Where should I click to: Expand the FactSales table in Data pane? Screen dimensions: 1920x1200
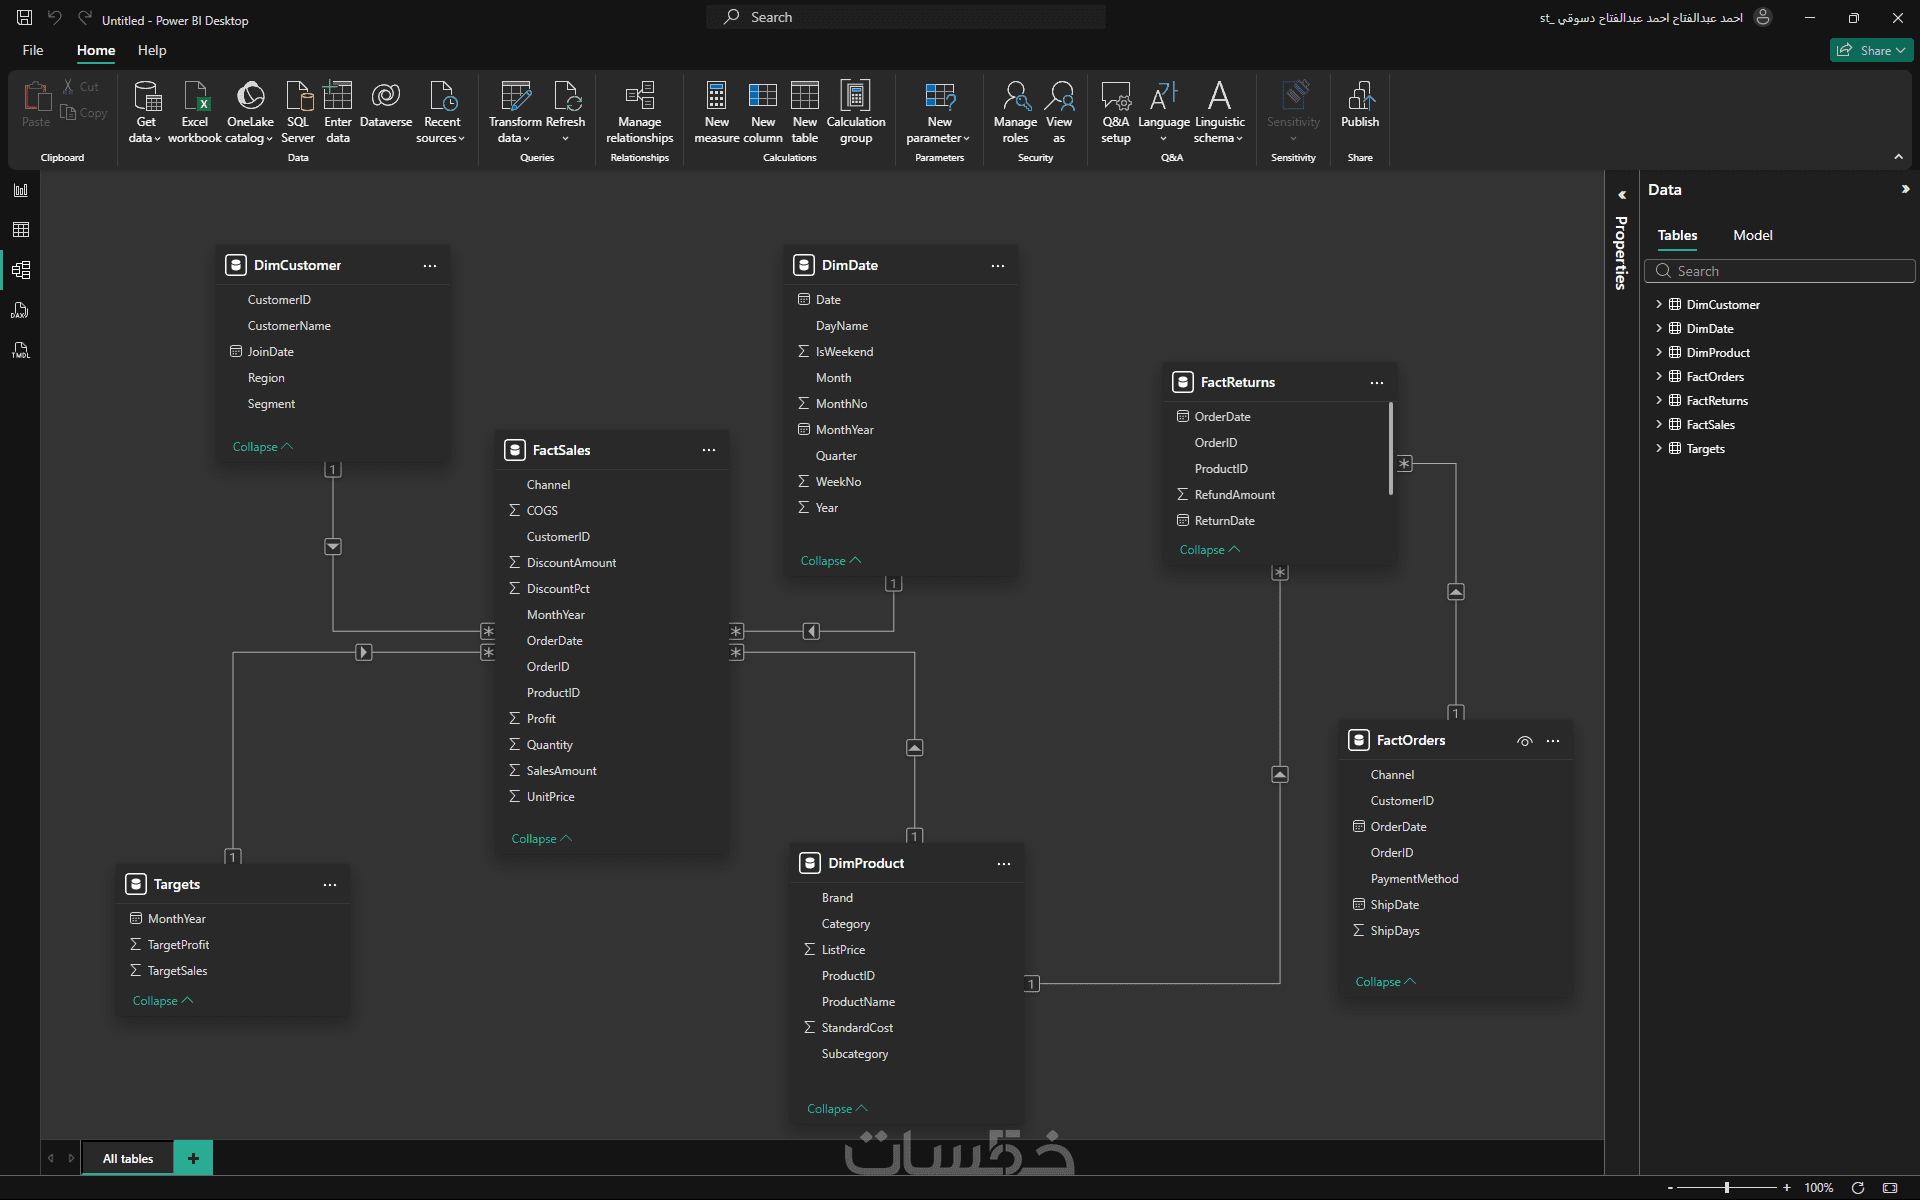[x=1659, y=424]
